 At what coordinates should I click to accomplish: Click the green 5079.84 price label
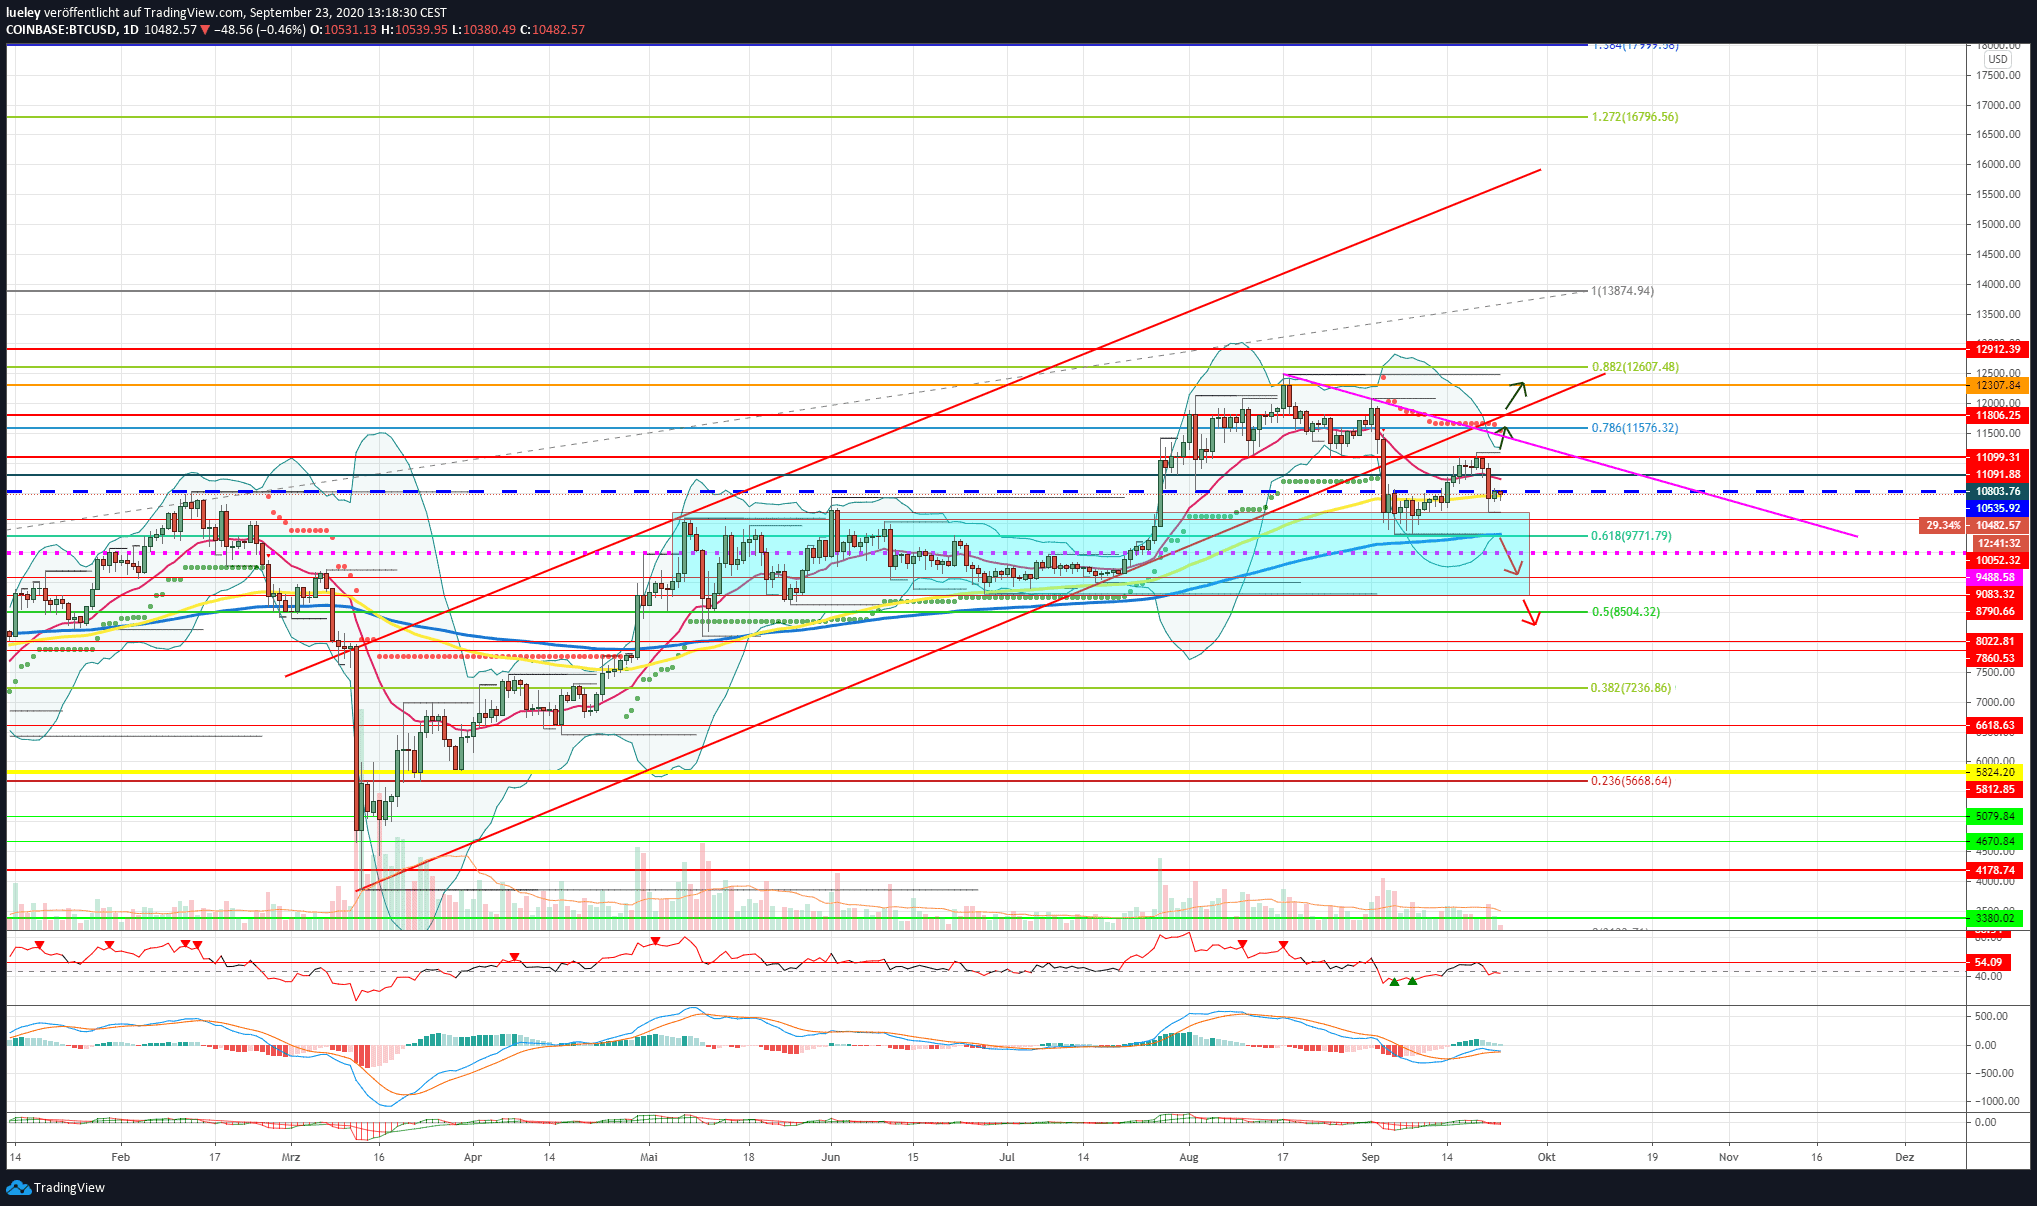(x=1996, y=816)
